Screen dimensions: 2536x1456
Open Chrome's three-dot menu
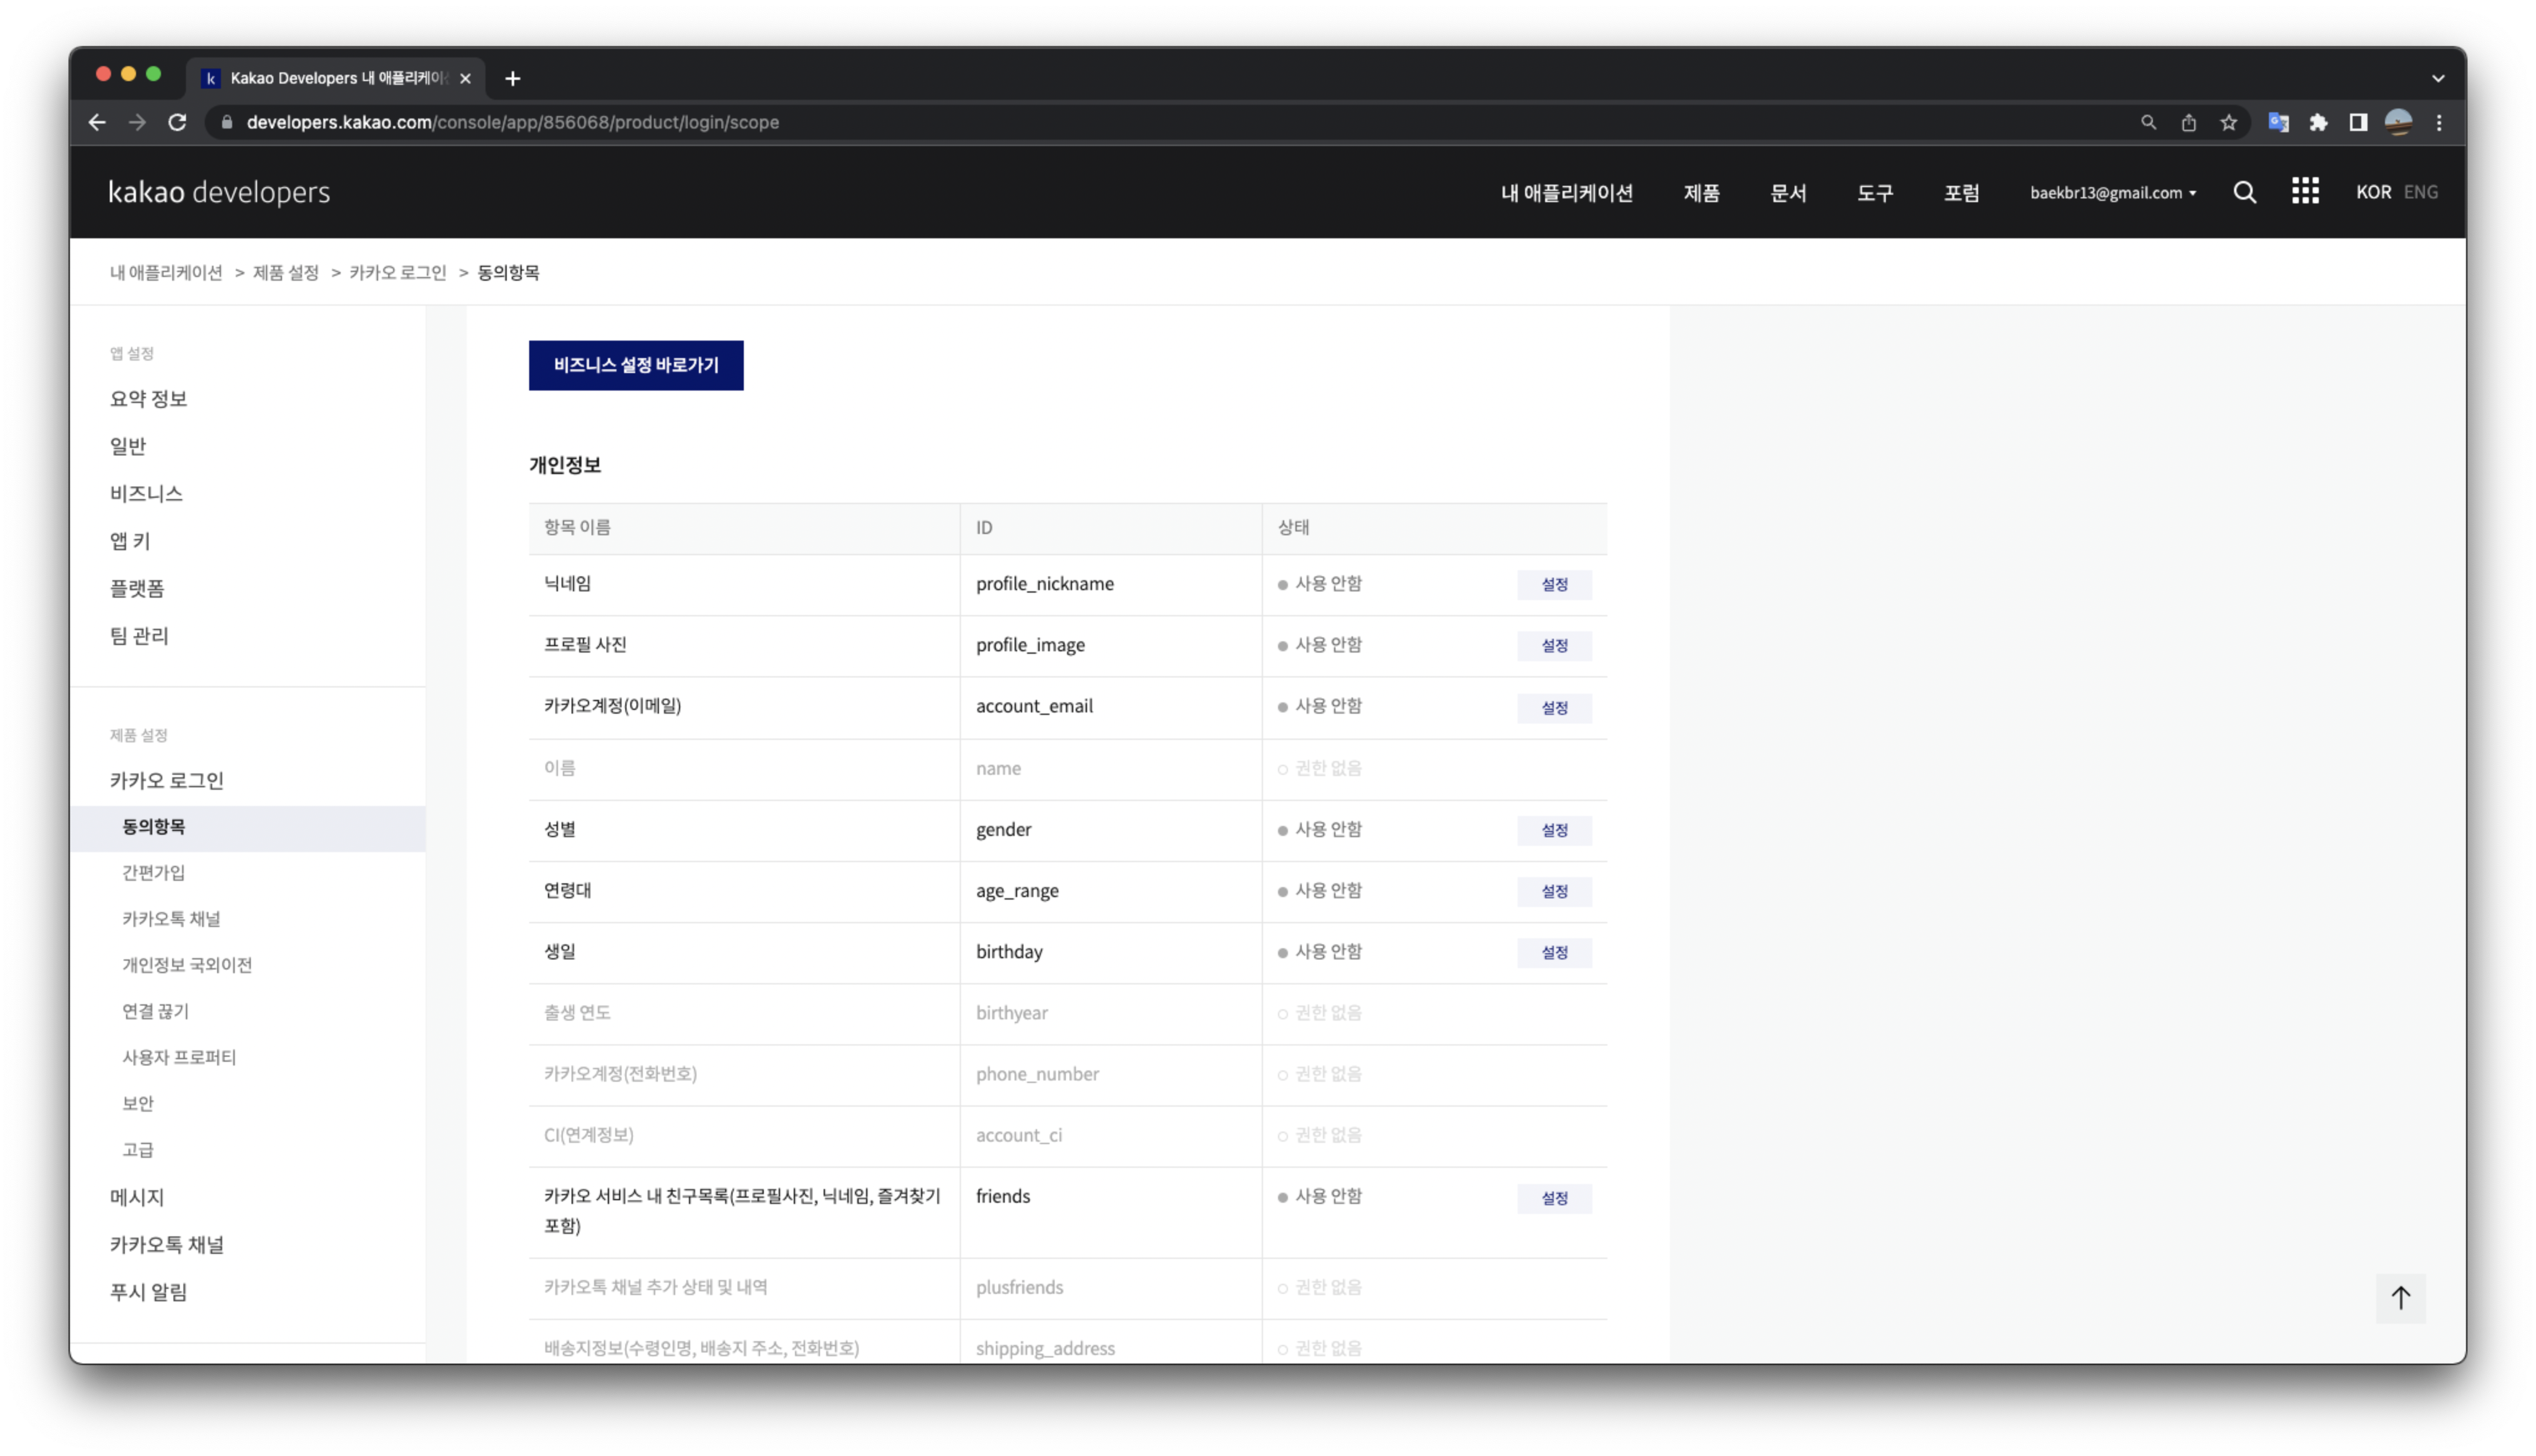(2439, 122)
